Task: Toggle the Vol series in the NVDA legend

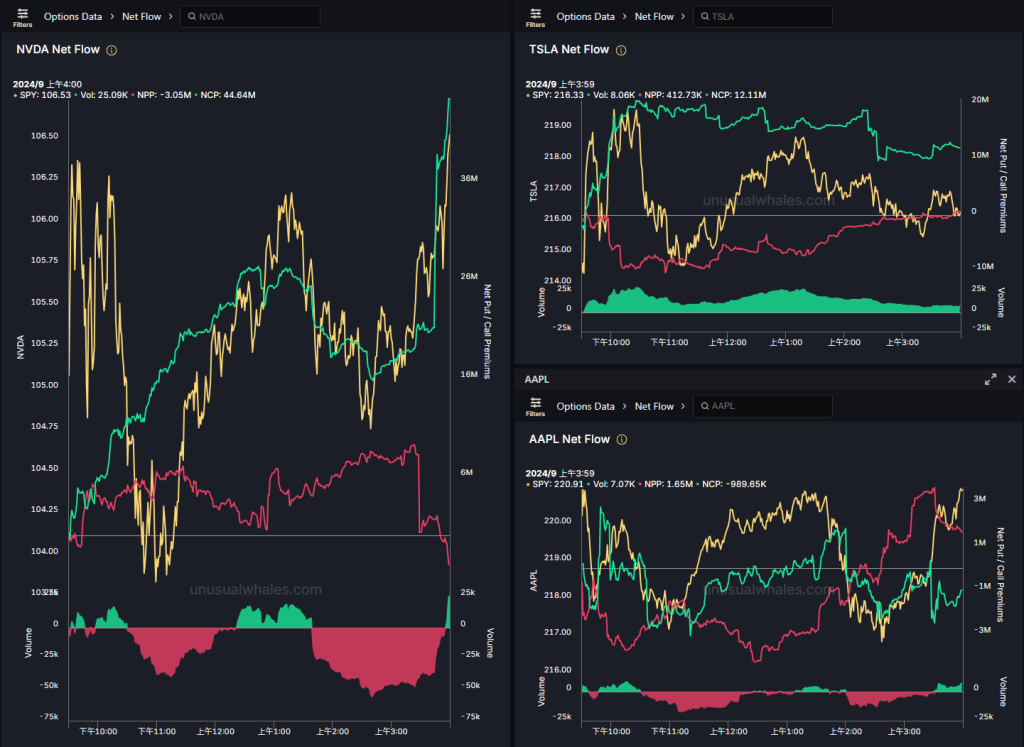Action: (103, 95)
